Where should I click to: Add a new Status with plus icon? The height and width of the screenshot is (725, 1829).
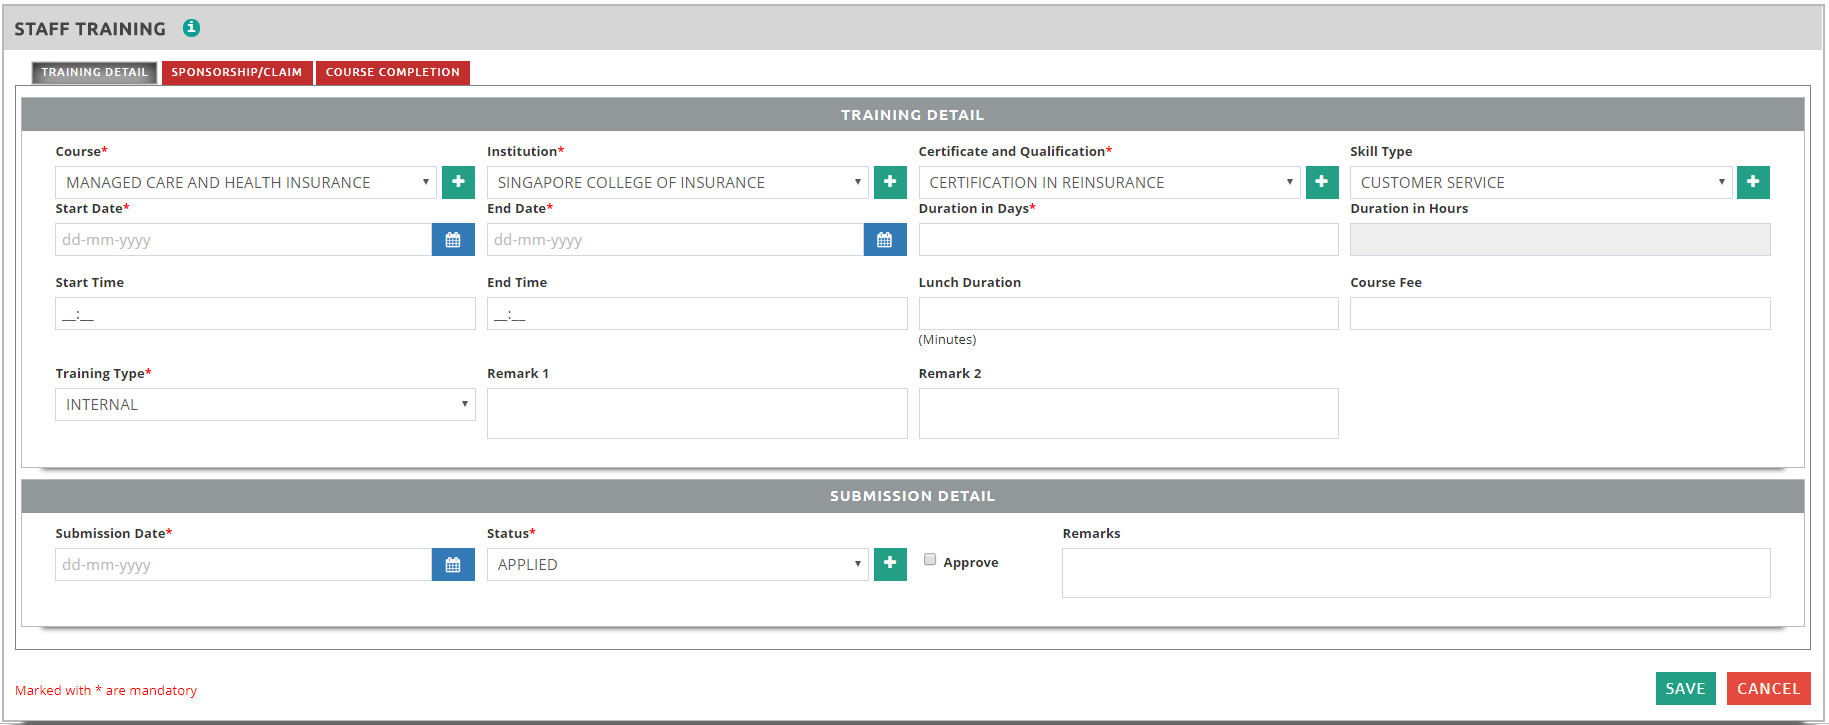pyautogui.click(x=890, y=564)
